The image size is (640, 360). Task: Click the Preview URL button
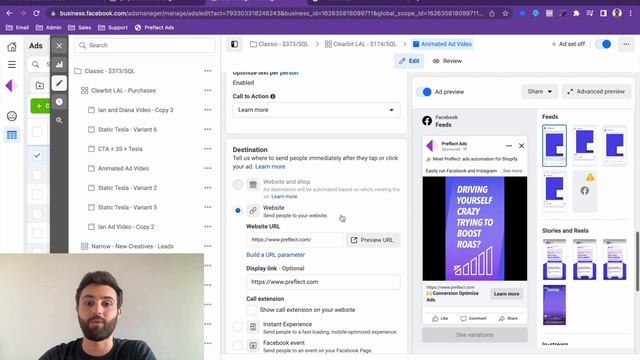point(373,240)
